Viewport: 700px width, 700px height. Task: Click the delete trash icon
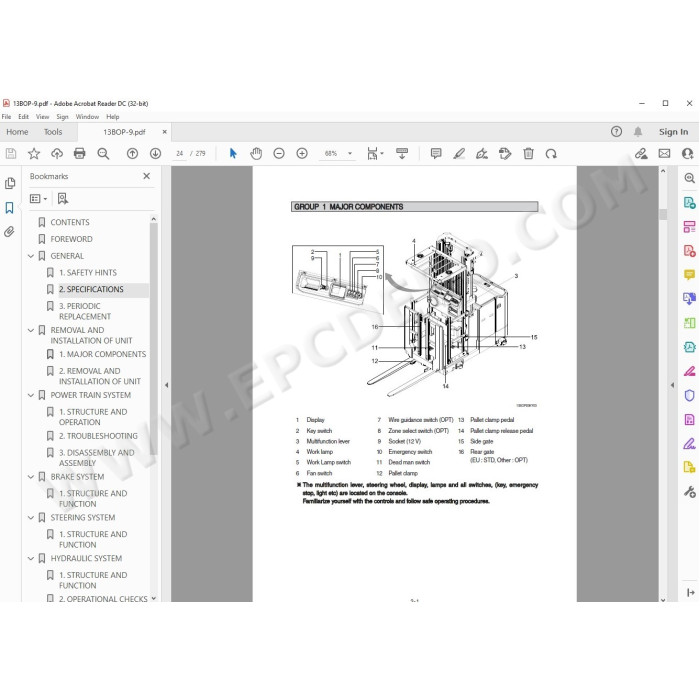(x=529, y=154)
